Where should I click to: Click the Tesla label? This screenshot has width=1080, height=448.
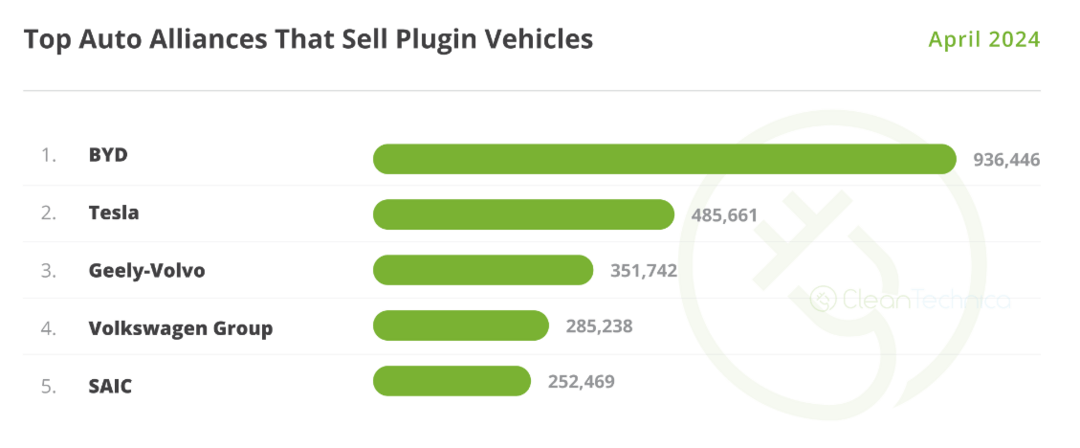click(114, 213)
